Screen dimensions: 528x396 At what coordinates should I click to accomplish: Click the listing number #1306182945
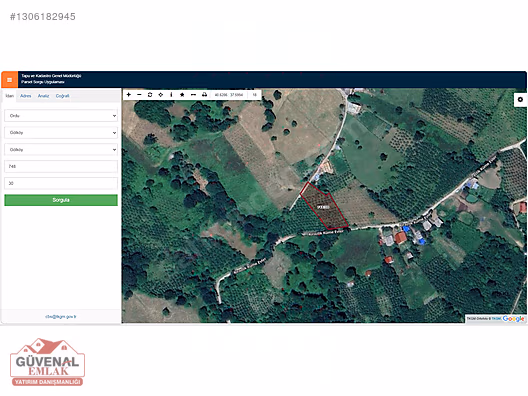(43, 16)
